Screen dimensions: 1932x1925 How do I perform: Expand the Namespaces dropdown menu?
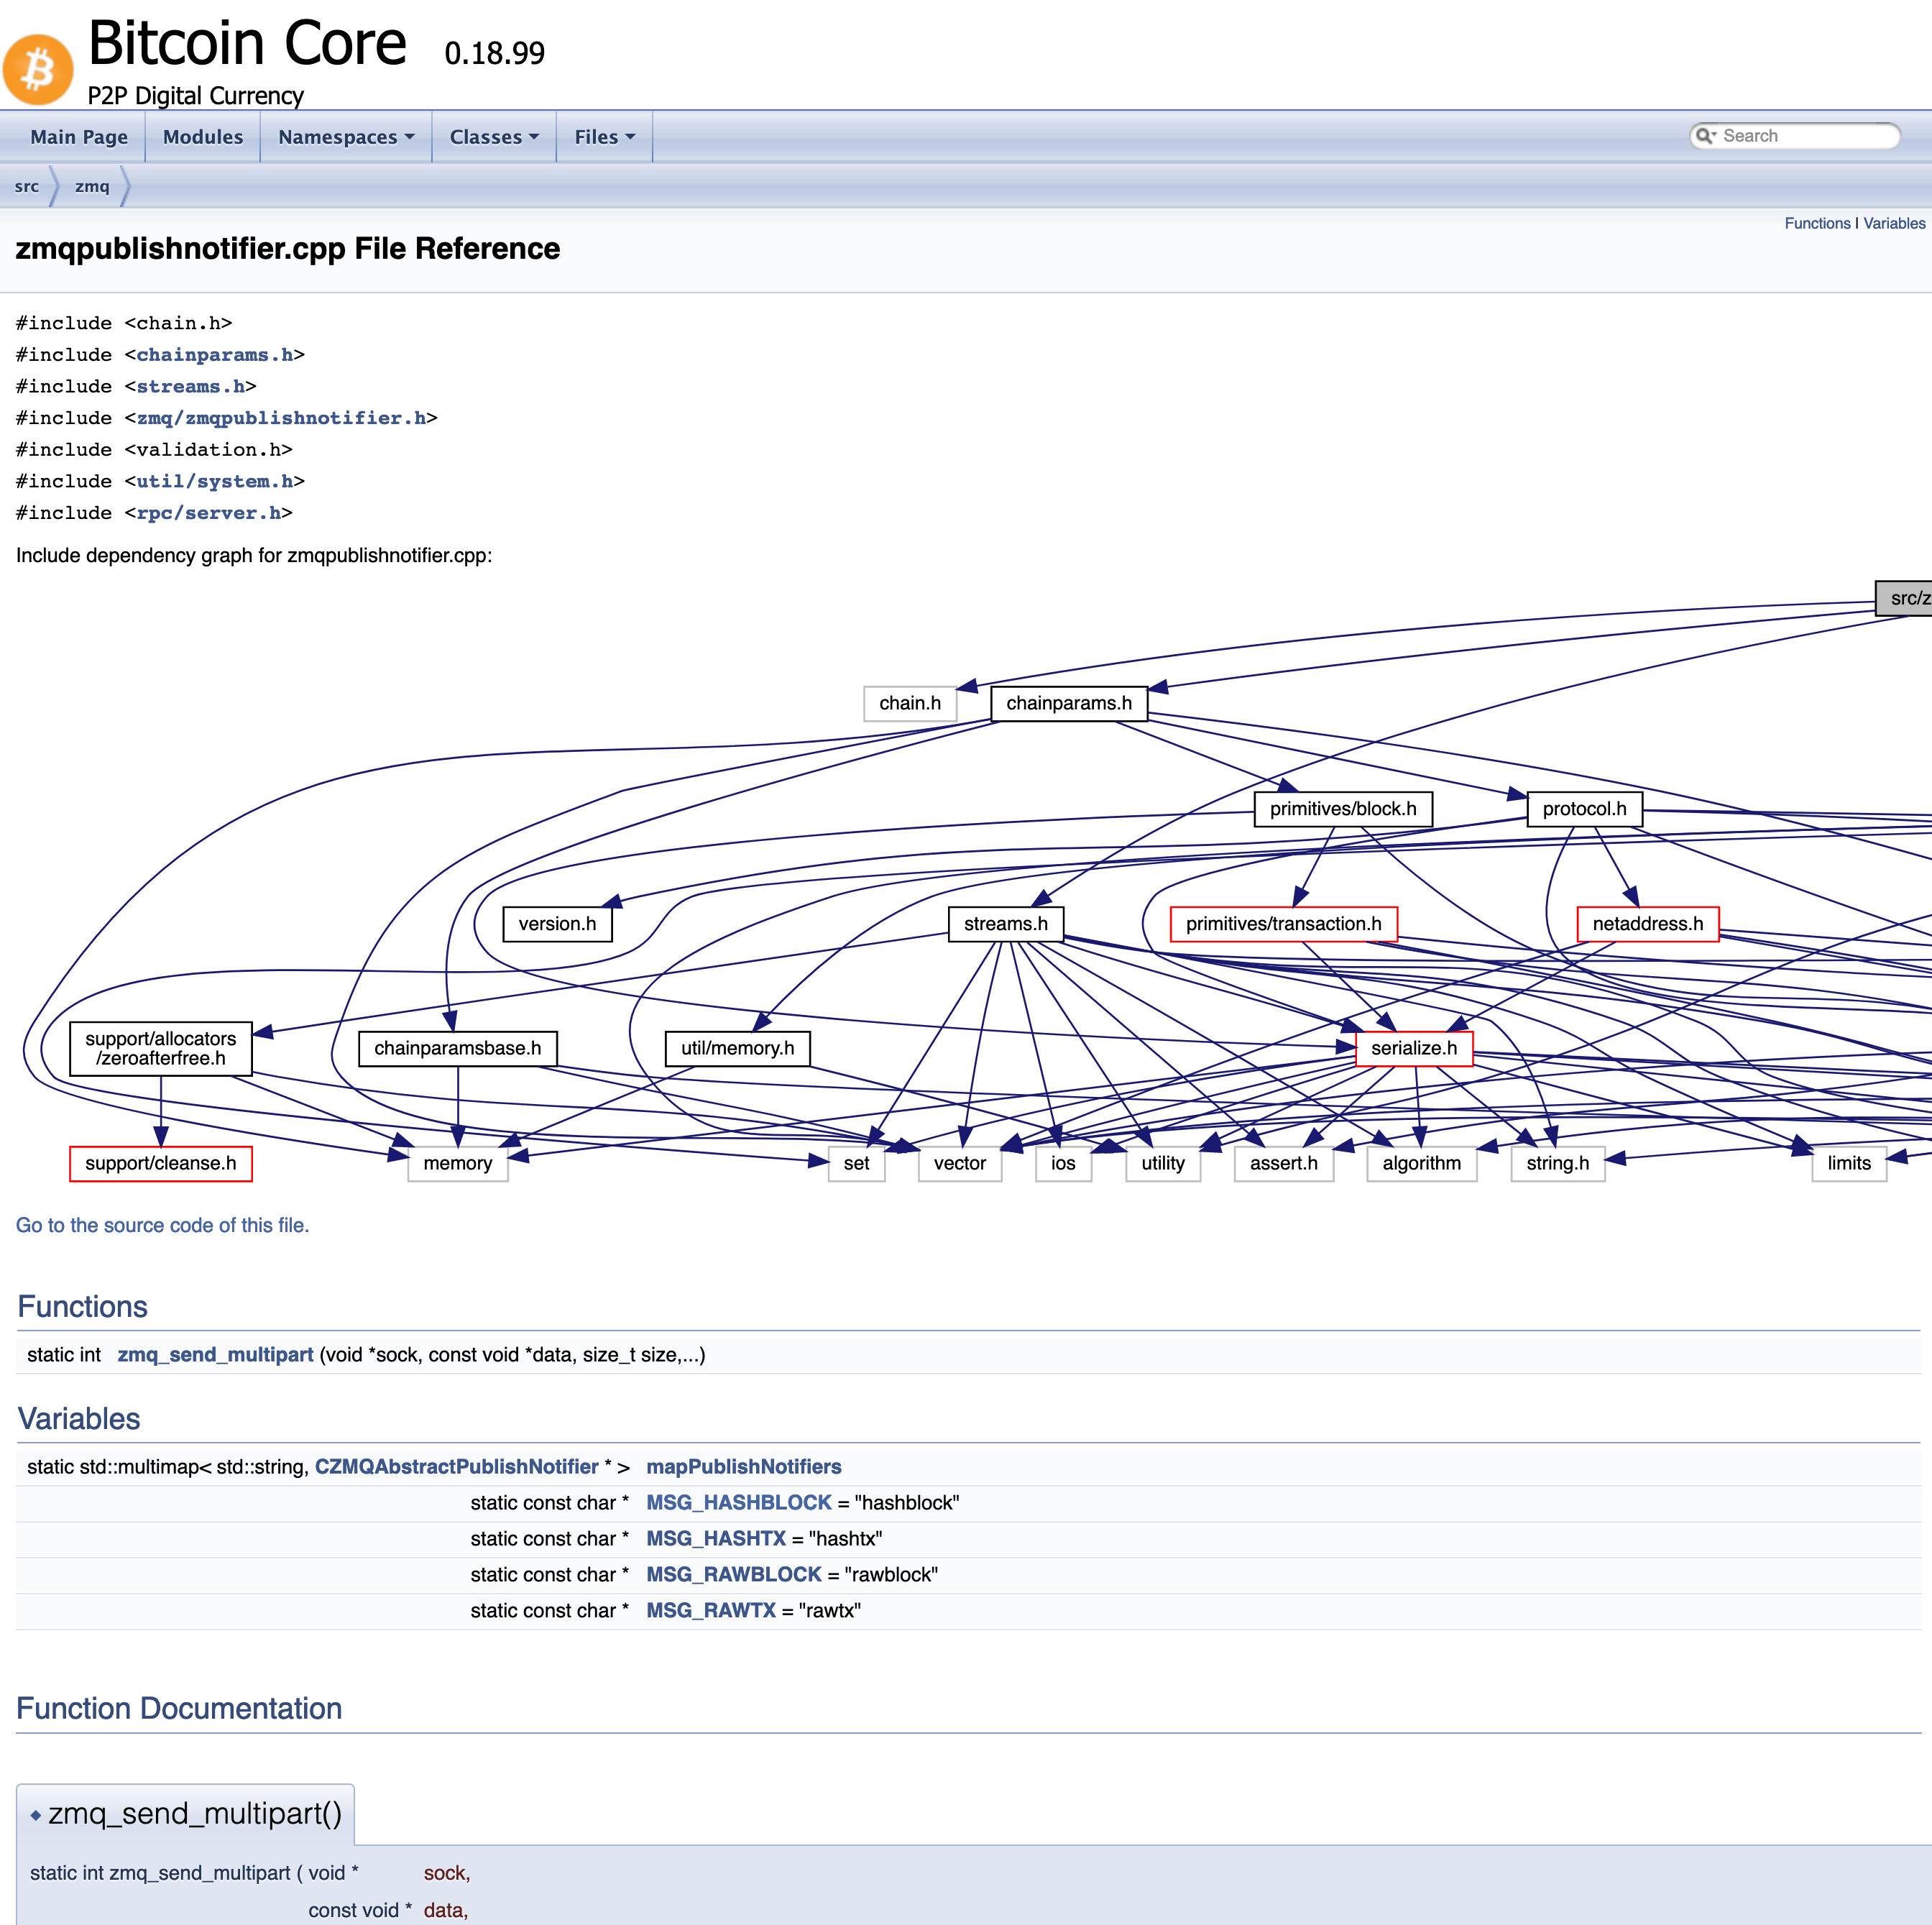pyautogui.click(x=345, y=137)
